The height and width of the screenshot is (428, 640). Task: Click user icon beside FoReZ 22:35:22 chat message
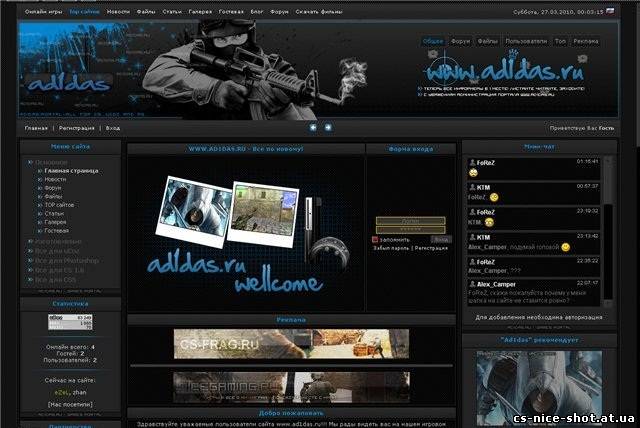click(472, 262)
